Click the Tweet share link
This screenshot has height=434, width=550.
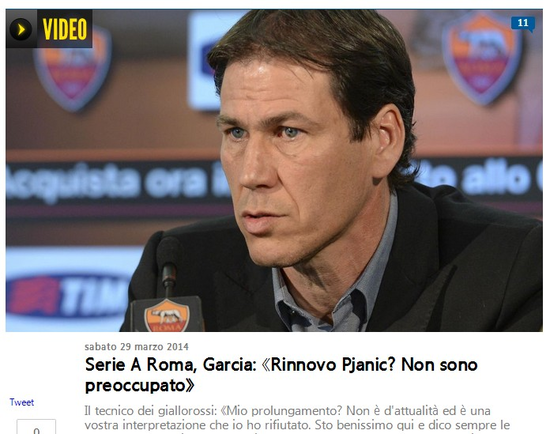point(22,402)
